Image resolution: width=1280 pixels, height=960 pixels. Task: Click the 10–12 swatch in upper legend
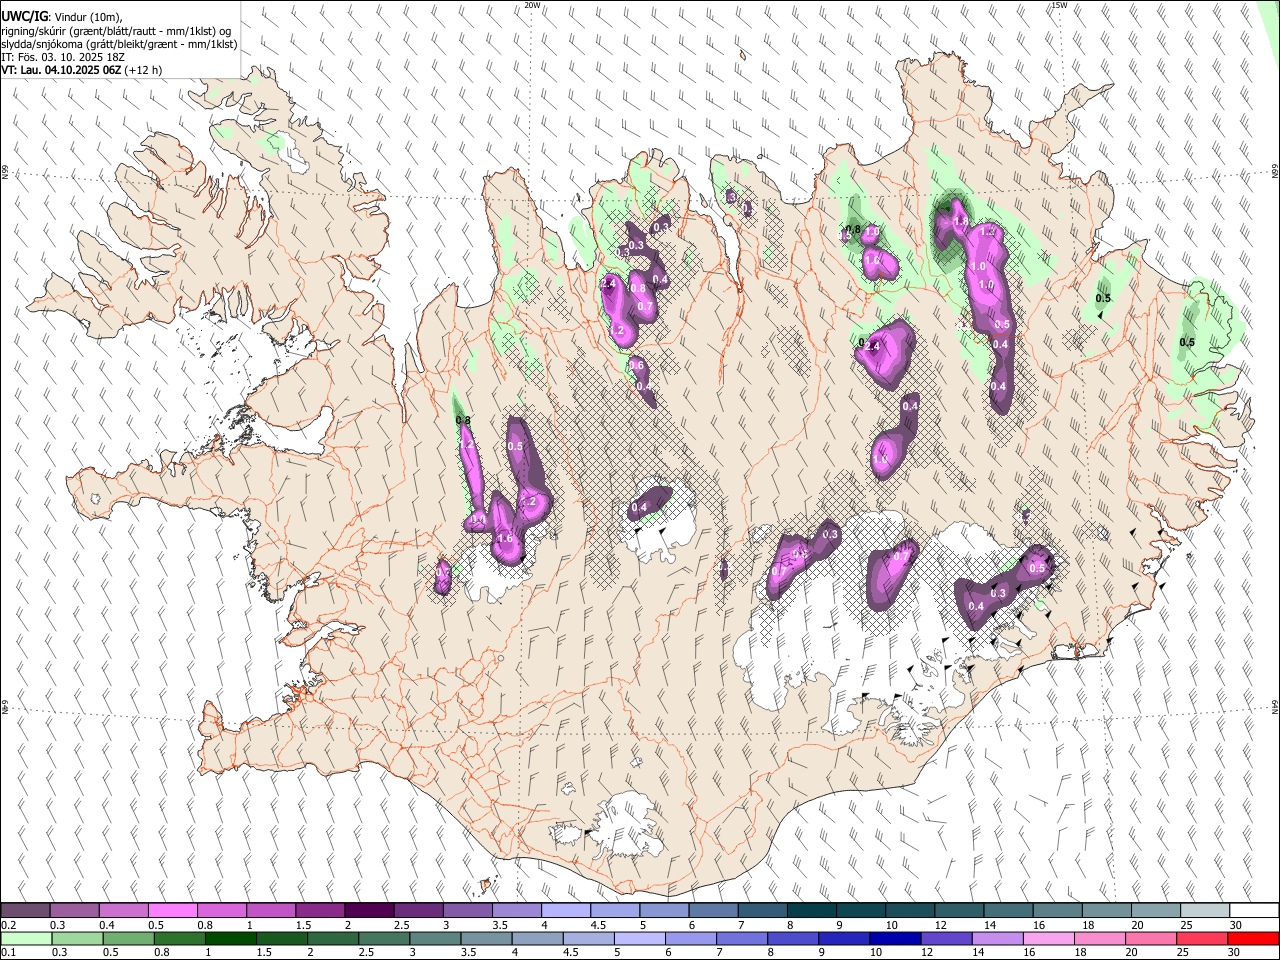coord(908,910)
